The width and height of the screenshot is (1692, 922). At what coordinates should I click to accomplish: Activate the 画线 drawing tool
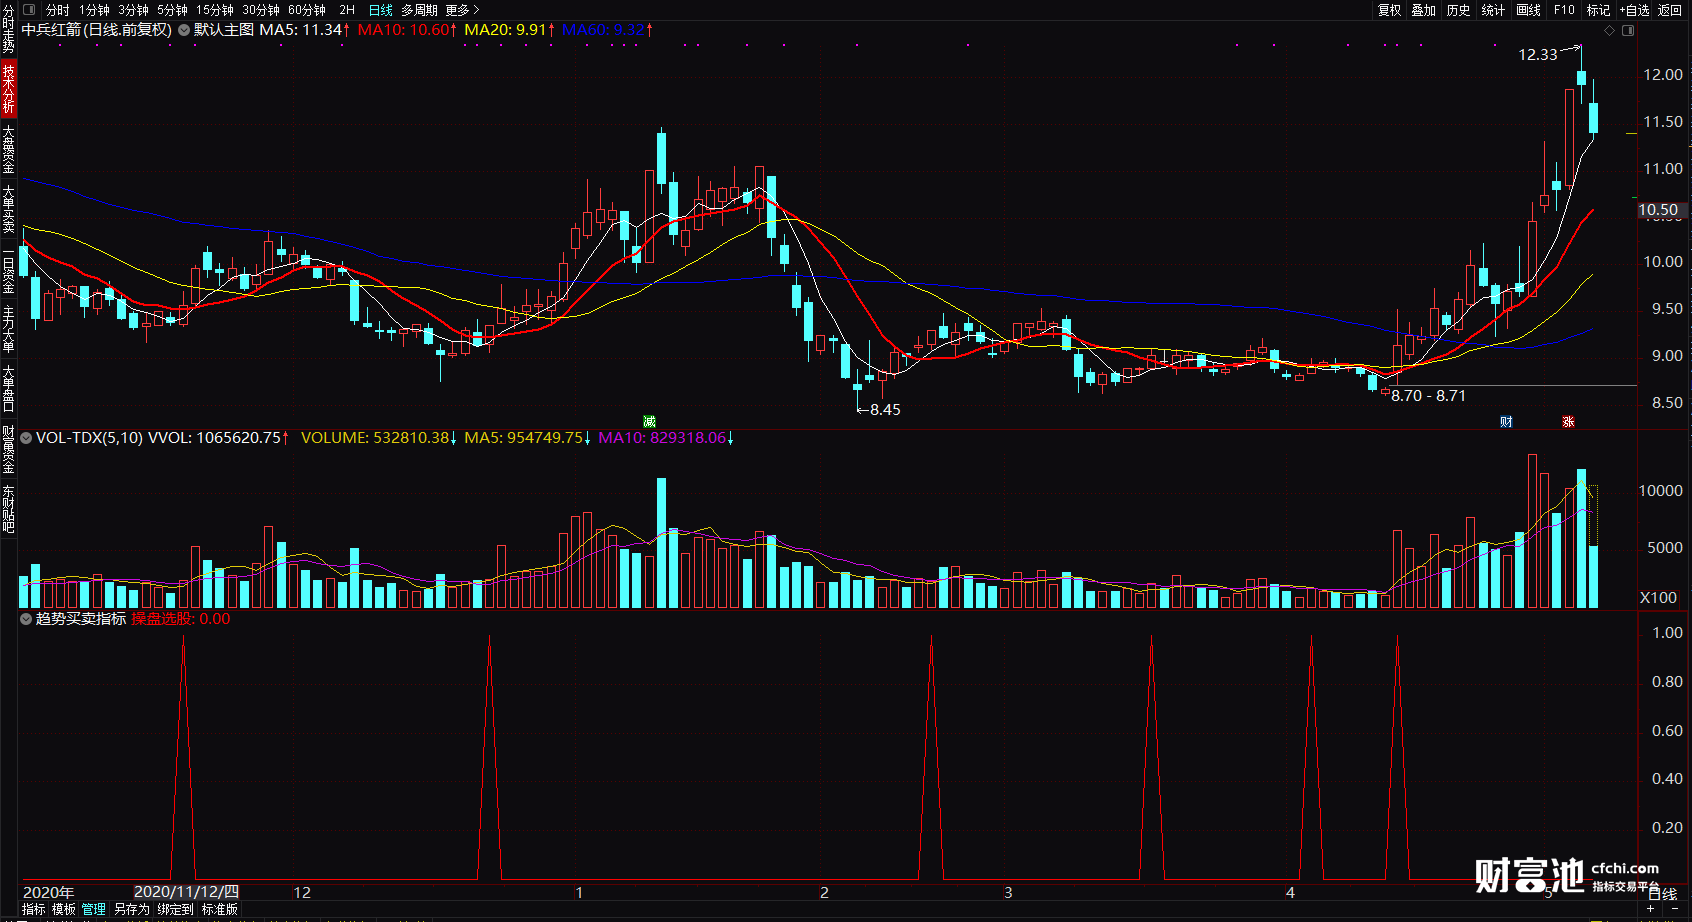(1528, 10)
